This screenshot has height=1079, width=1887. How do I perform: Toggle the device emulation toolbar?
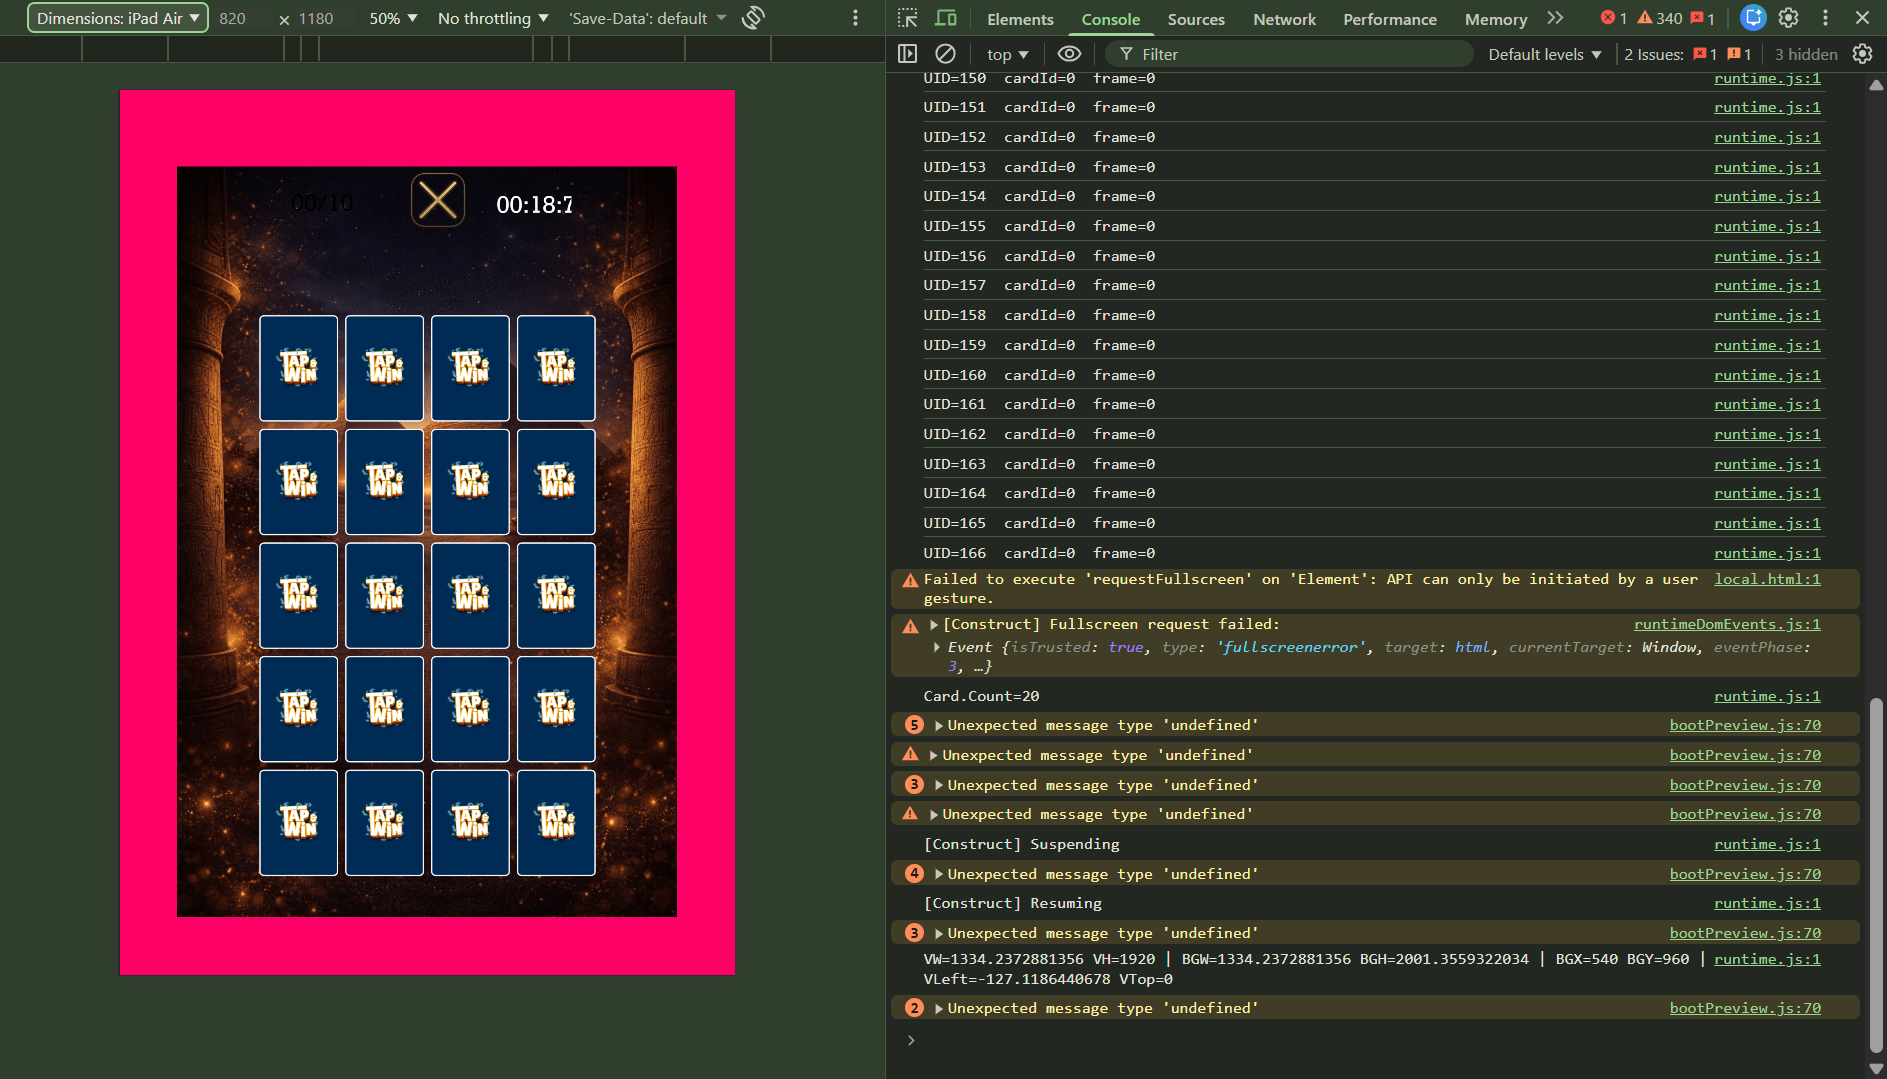coord(946,18)
